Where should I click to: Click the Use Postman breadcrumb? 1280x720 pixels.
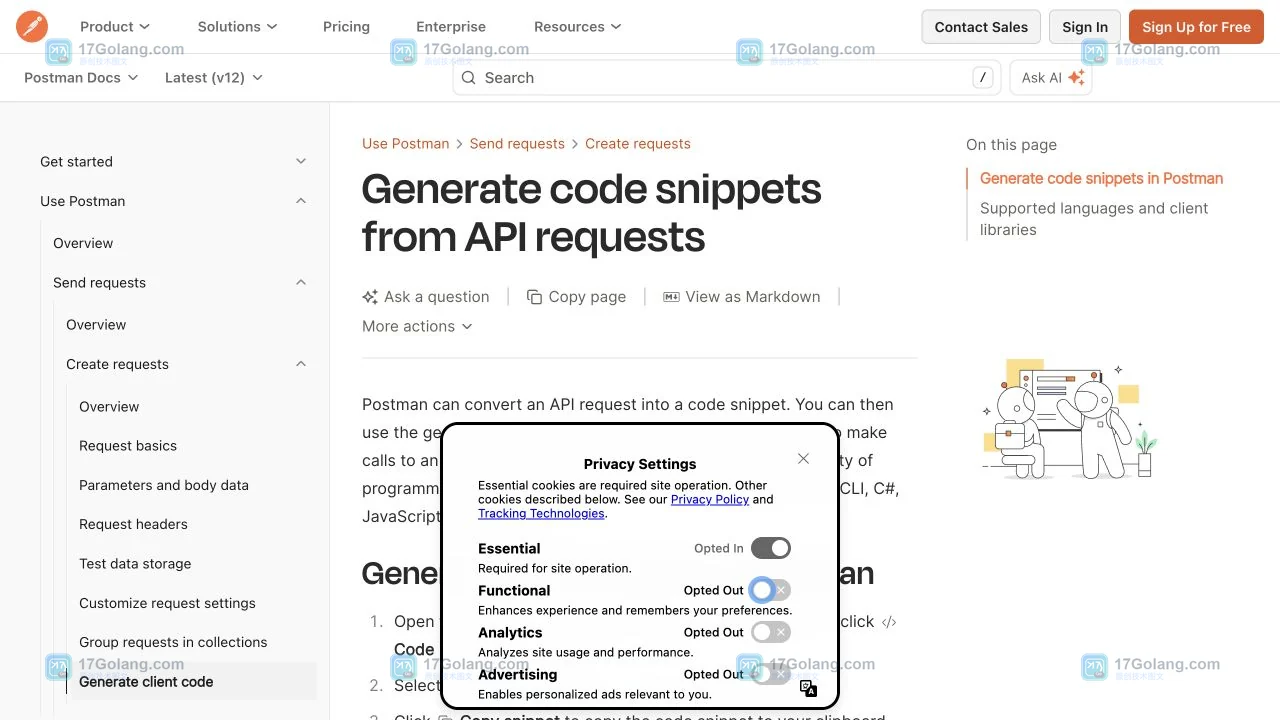click(x=406, y=144)
